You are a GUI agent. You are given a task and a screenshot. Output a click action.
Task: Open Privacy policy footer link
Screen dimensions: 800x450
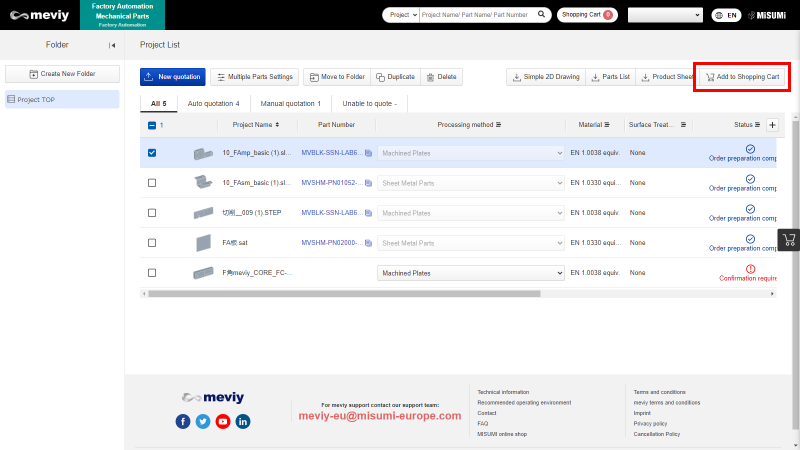tap(651, 423)
